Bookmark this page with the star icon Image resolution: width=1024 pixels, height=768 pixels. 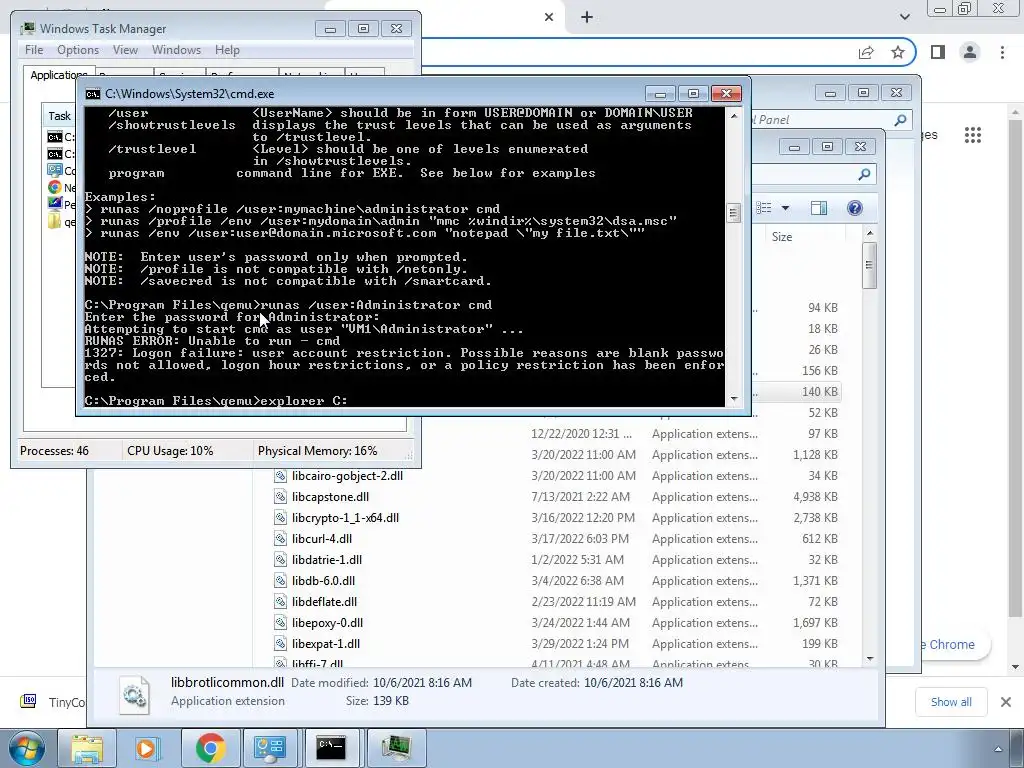pos(898,52)
